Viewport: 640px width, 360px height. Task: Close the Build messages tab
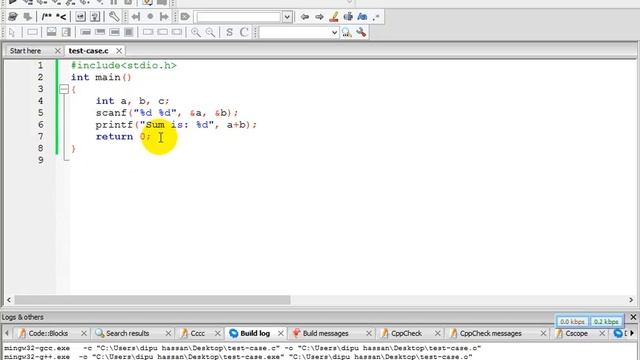[x=369, y=333]
